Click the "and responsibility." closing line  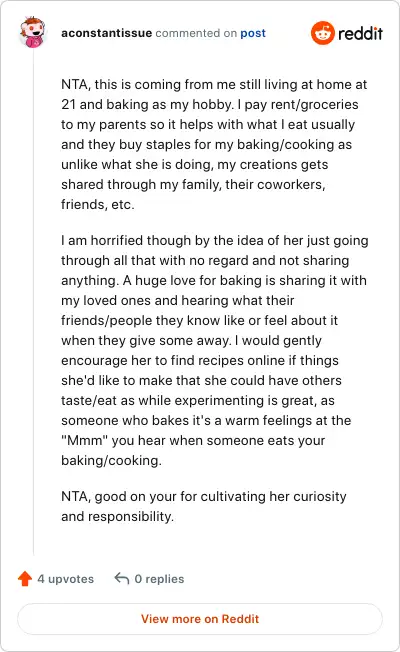coord(117,516)
